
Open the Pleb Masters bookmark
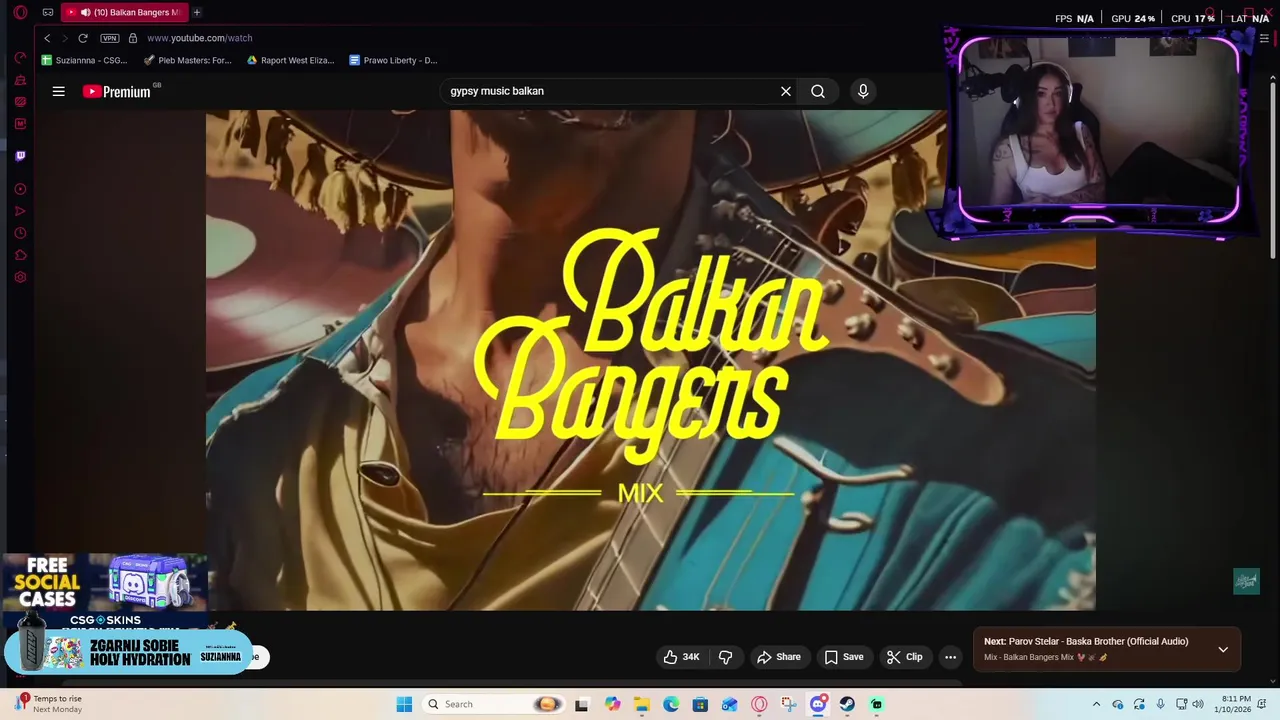click(x=188, y=60)
